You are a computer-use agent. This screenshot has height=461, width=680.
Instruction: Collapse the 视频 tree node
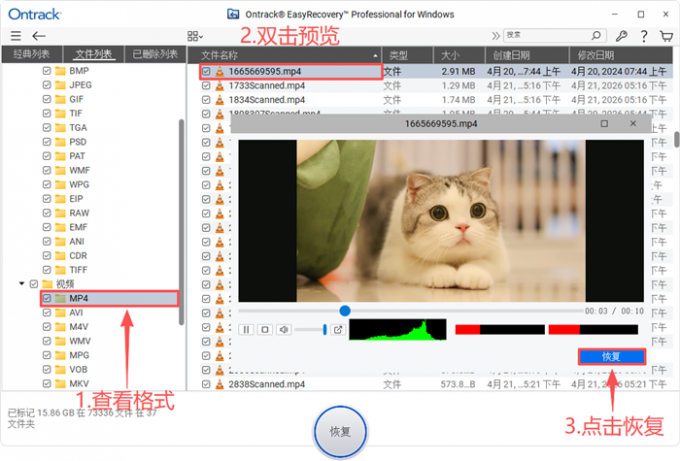tap(21, 284)
